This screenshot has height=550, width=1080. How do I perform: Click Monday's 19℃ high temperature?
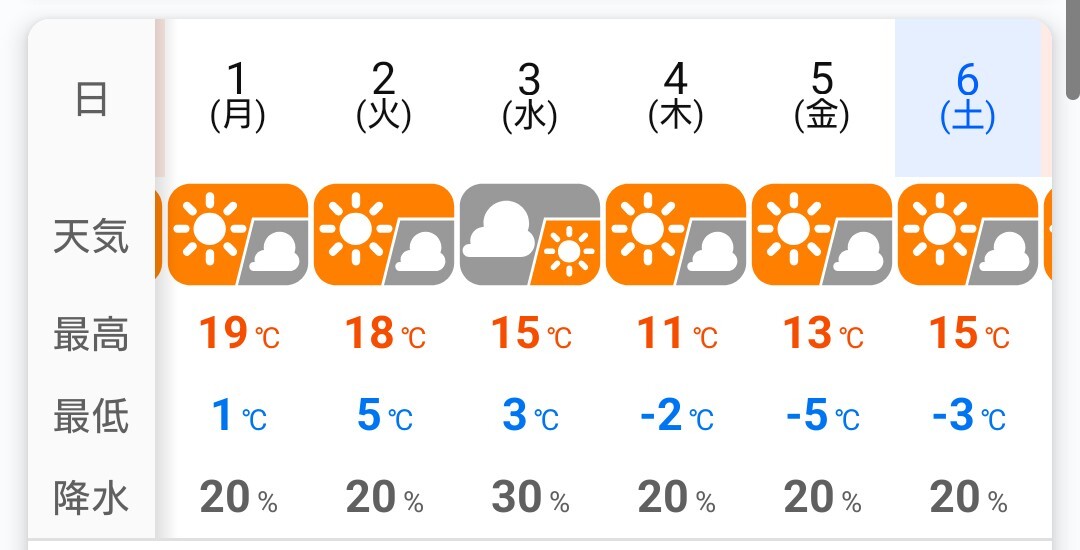pyautogui.click(x=238, y=334)
